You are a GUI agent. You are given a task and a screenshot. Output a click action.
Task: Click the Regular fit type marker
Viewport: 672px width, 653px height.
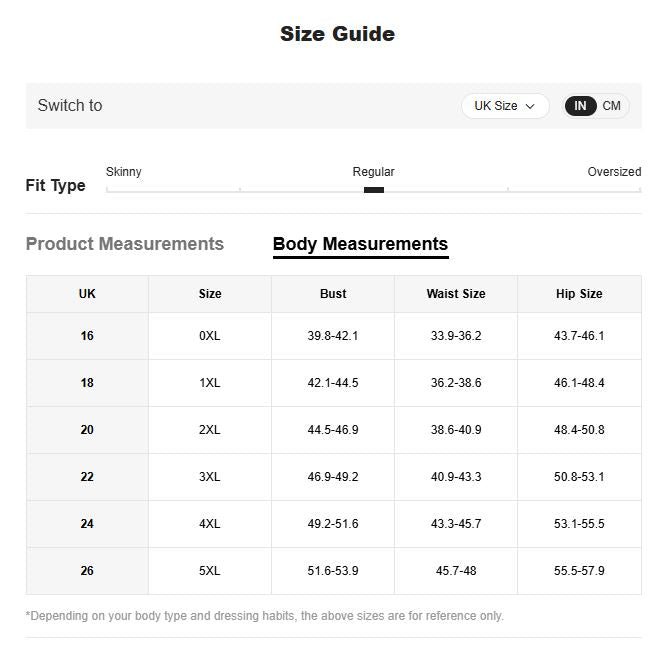[374, 190]
